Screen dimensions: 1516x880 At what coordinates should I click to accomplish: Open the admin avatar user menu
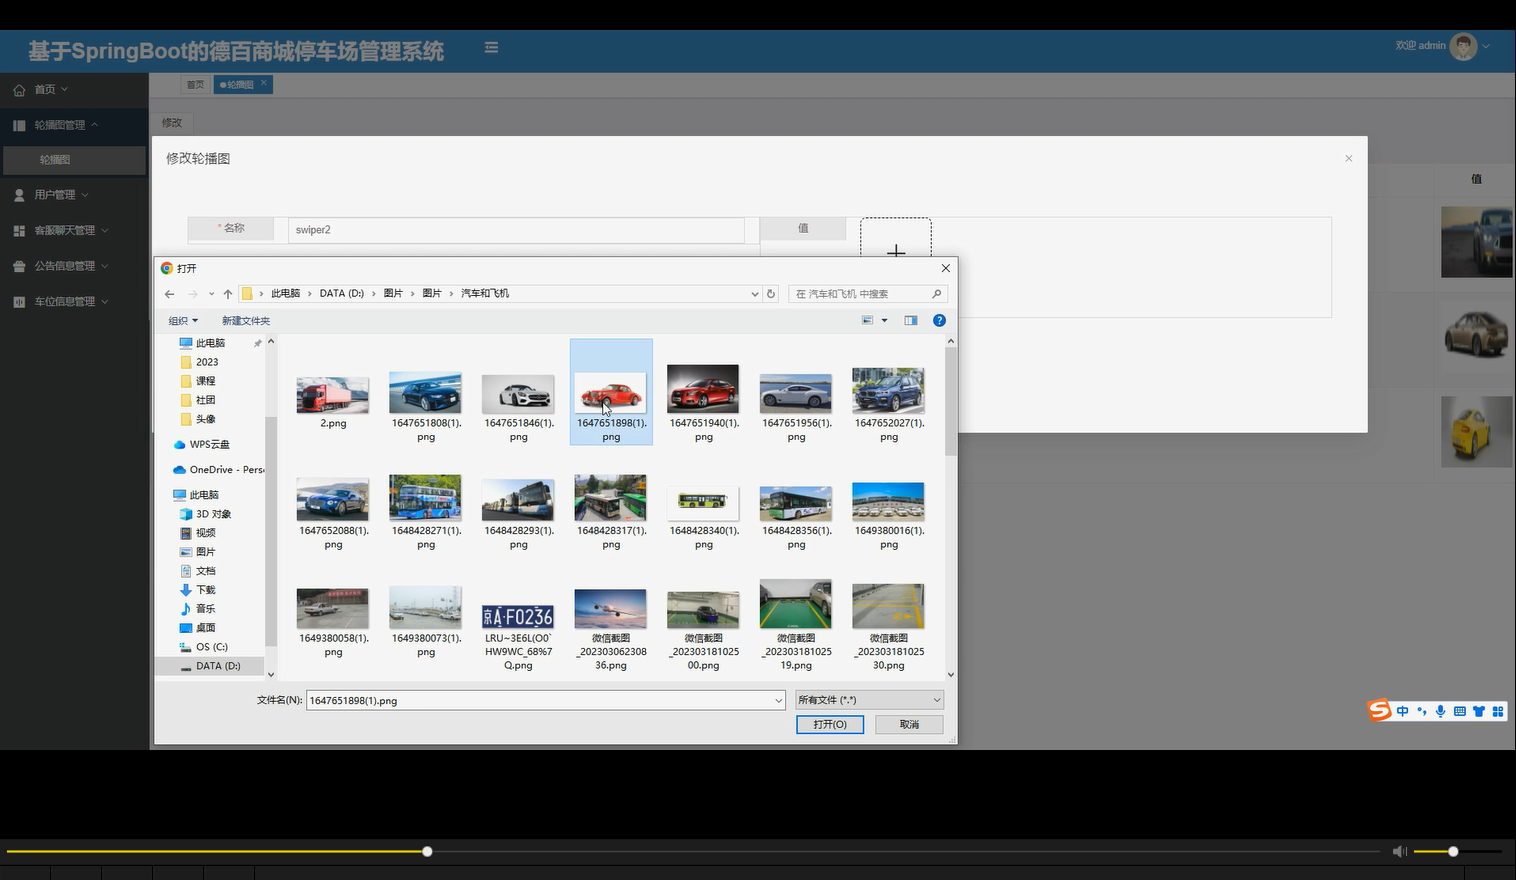[x=1463, y=46]
